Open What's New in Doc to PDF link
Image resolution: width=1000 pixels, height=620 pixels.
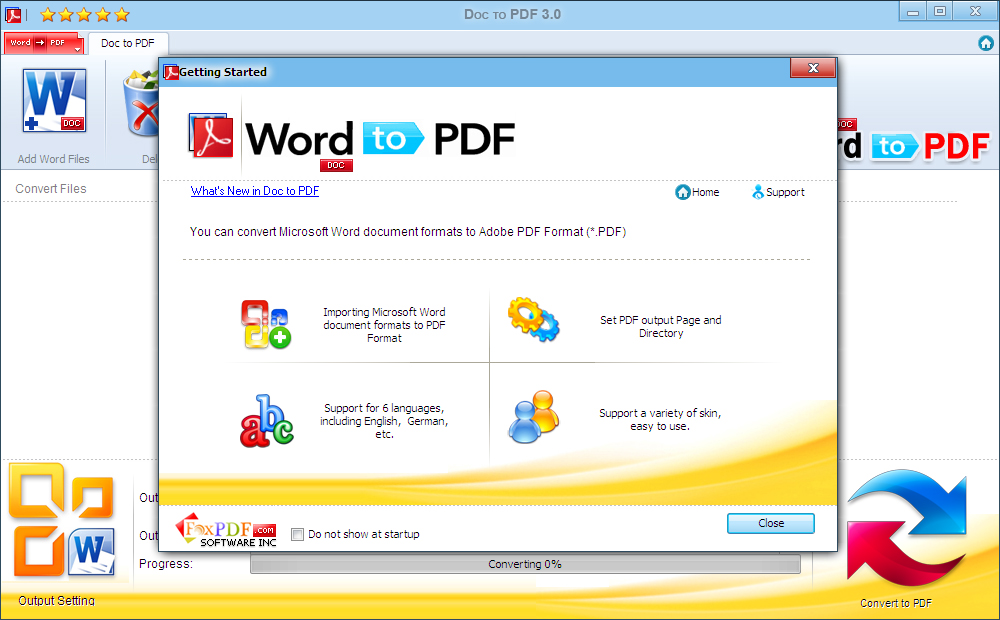click(254, 191)
